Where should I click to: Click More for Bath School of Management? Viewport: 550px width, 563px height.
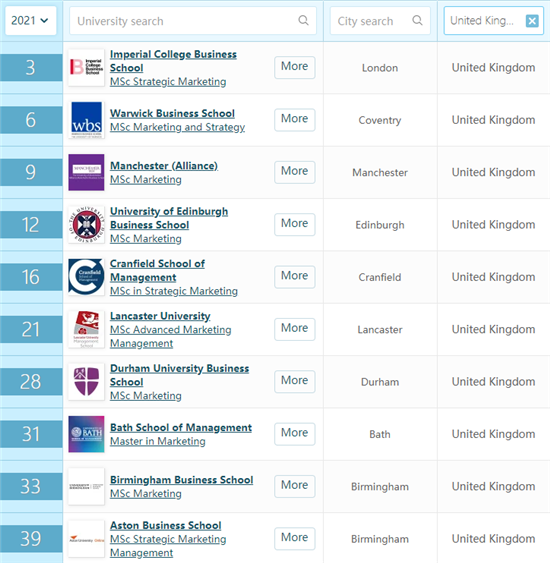coord(295,434)
